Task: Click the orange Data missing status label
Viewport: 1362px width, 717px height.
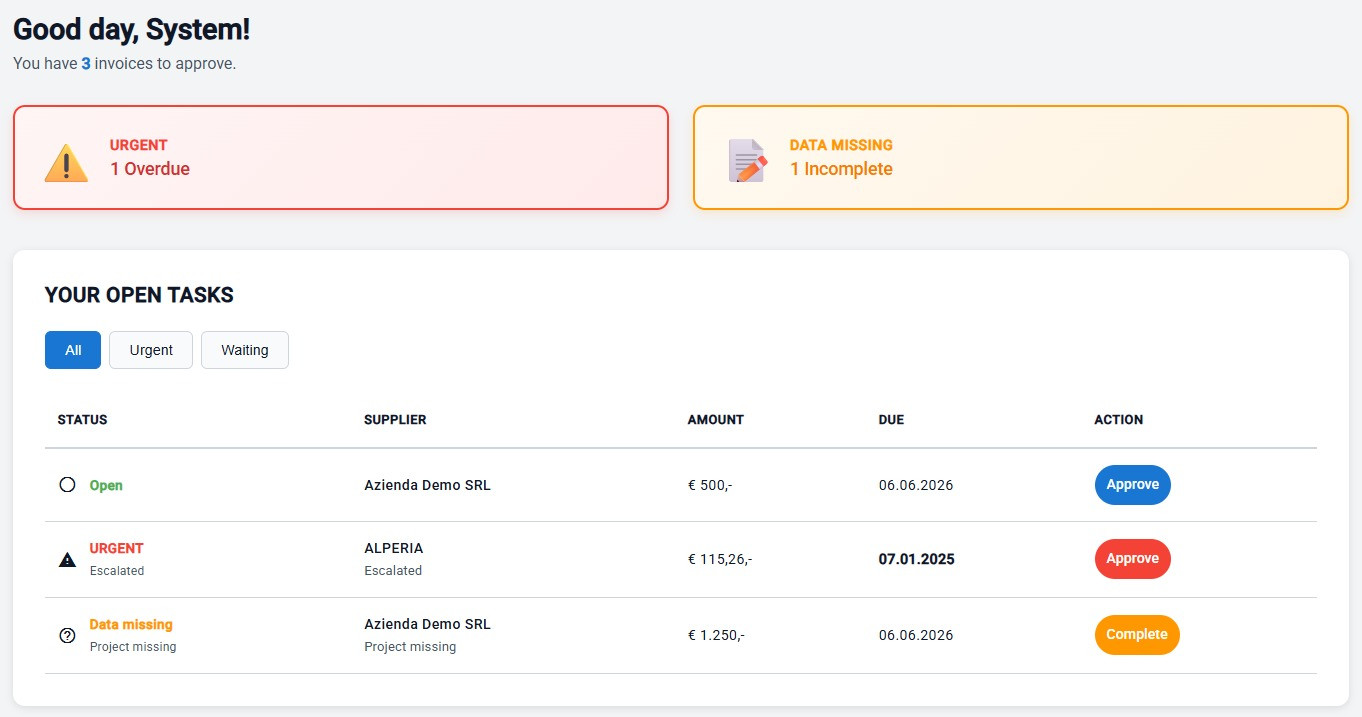Action: point(131,624)
